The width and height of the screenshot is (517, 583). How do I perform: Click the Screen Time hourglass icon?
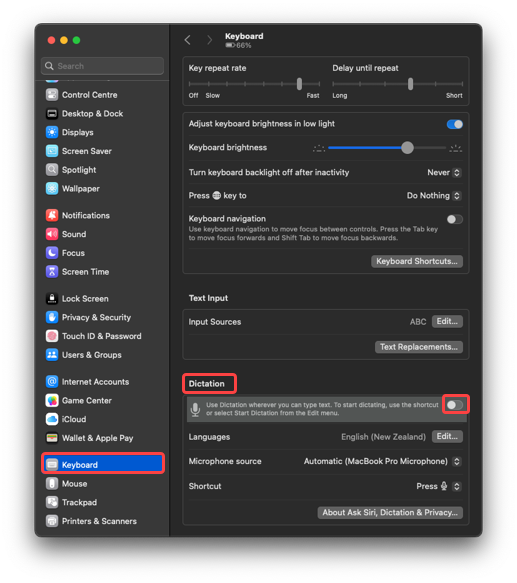coord(52,272)
